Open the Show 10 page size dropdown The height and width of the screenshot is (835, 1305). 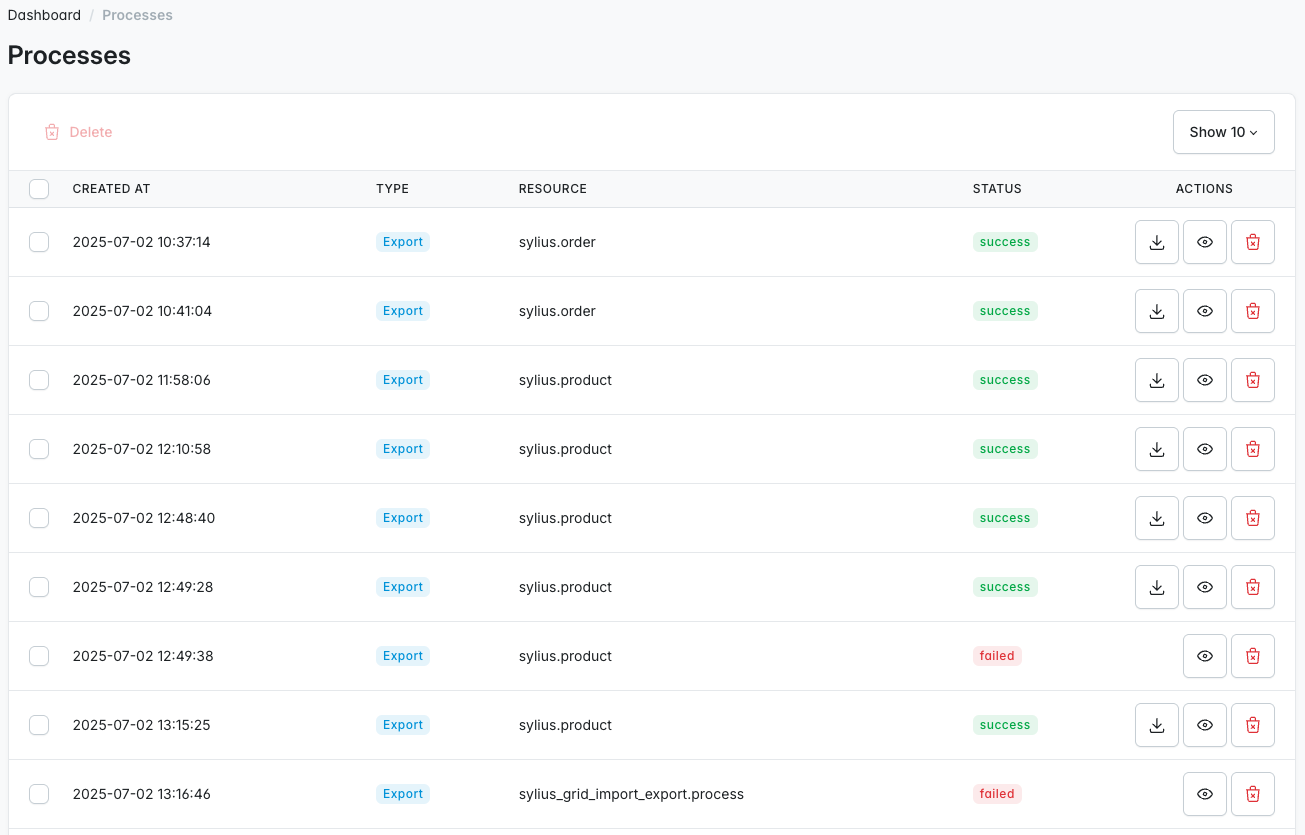1223,132
